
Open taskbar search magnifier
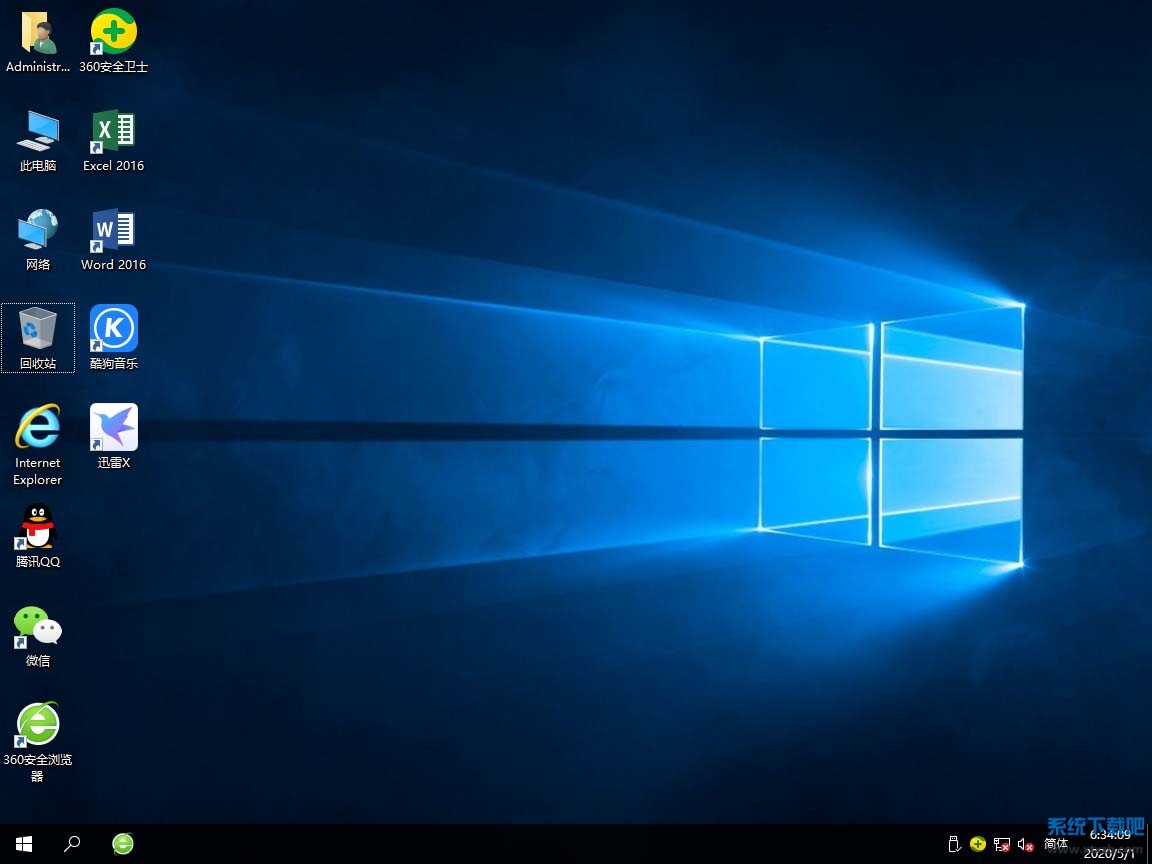[x=72, y=844]
